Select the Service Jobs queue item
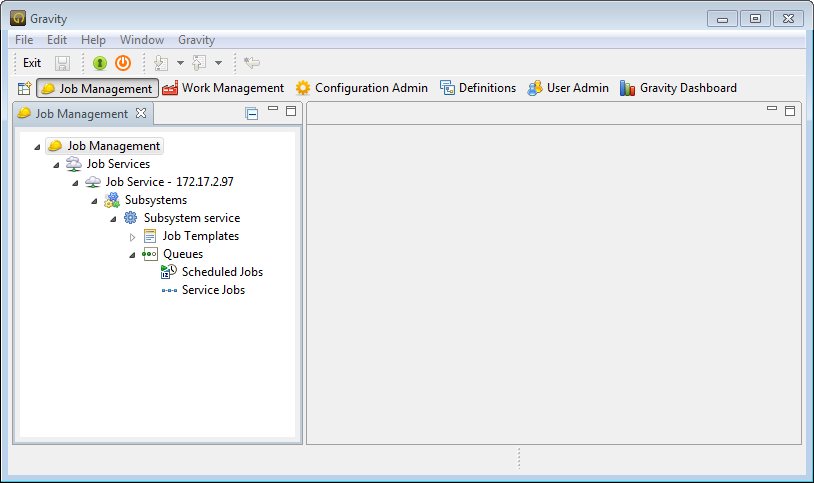The image size is (814, 483). [213, 290]
